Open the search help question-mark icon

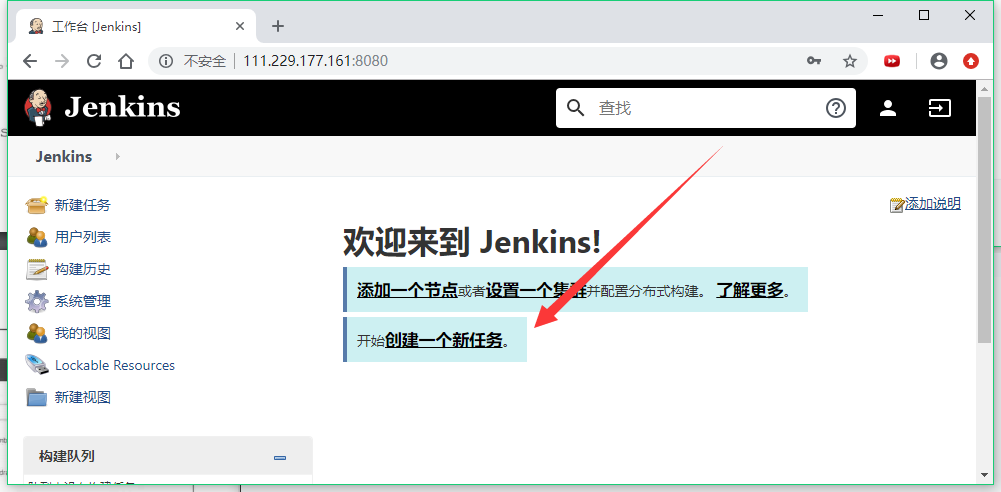(835, 108)
